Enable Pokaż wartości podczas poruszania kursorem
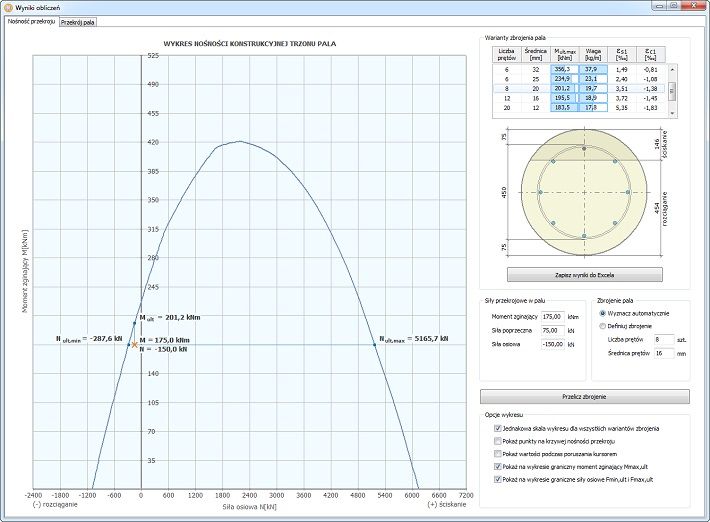 498,454
